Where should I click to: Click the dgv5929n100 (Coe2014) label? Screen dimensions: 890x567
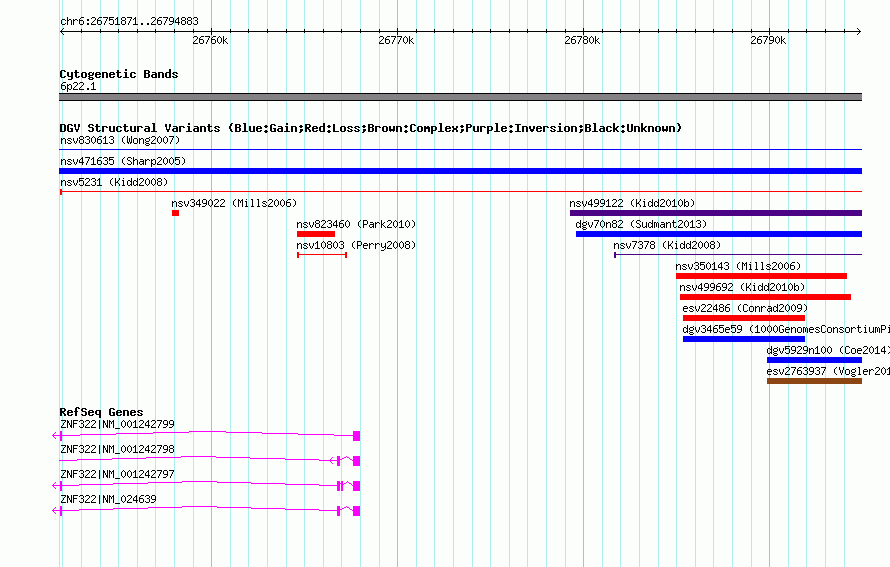coord(828,350)
